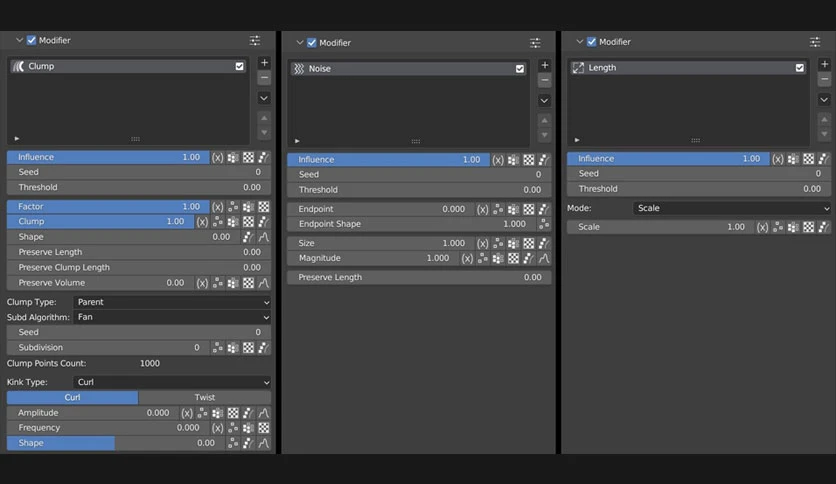Click the expression (x) icon on Preserve Volume
The width and height of the screenshot is (836, 484).
pos(202,283)
